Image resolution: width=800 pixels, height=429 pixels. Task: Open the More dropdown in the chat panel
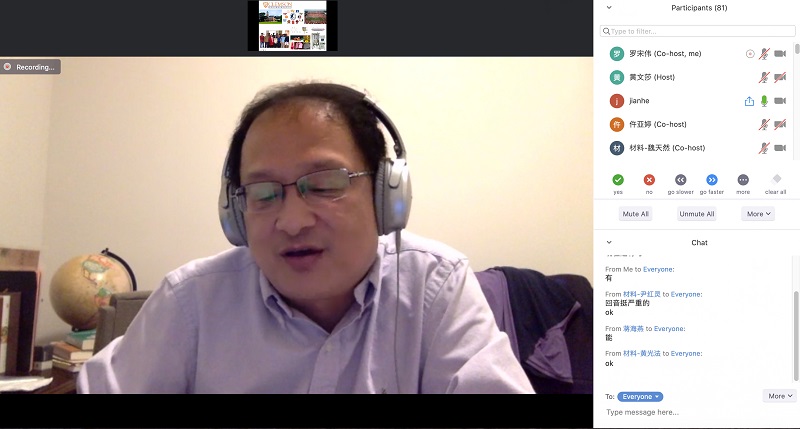(x=779, y=396)
